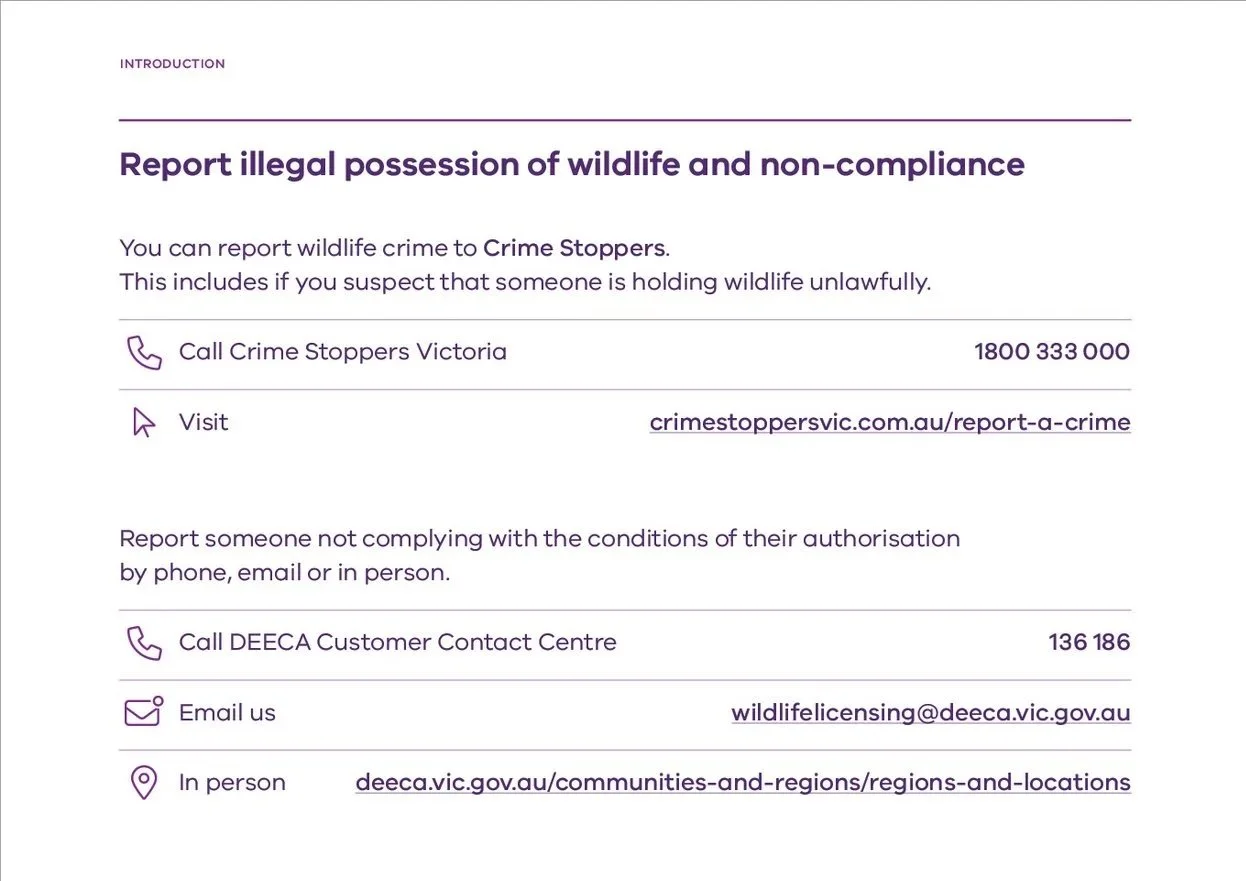Follow the deeca.vic.gov.au regions-and-locations link
The height and width of the screenshot is (881, 1246).
(x=743, y=782)
